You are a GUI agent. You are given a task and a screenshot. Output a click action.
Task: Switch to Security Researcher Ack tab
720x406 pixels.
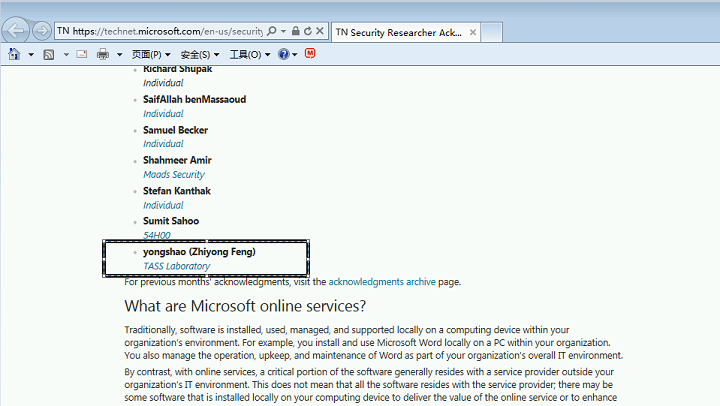[399, 32]
